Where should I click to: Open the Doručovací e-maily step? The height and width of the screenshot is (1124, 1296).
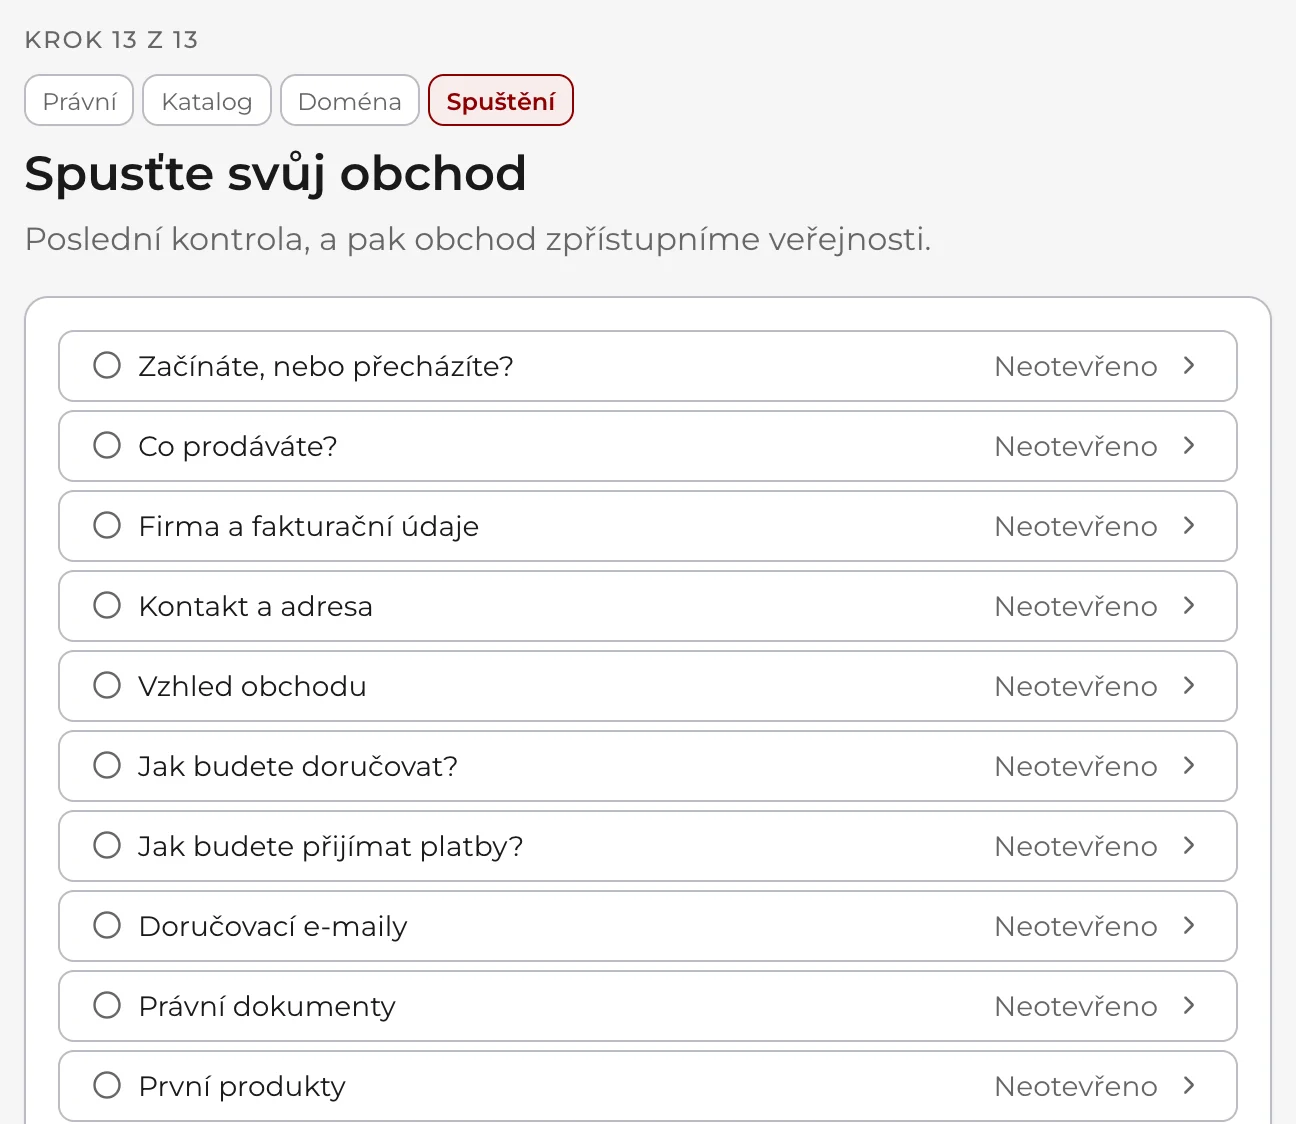tap(648, 926)
